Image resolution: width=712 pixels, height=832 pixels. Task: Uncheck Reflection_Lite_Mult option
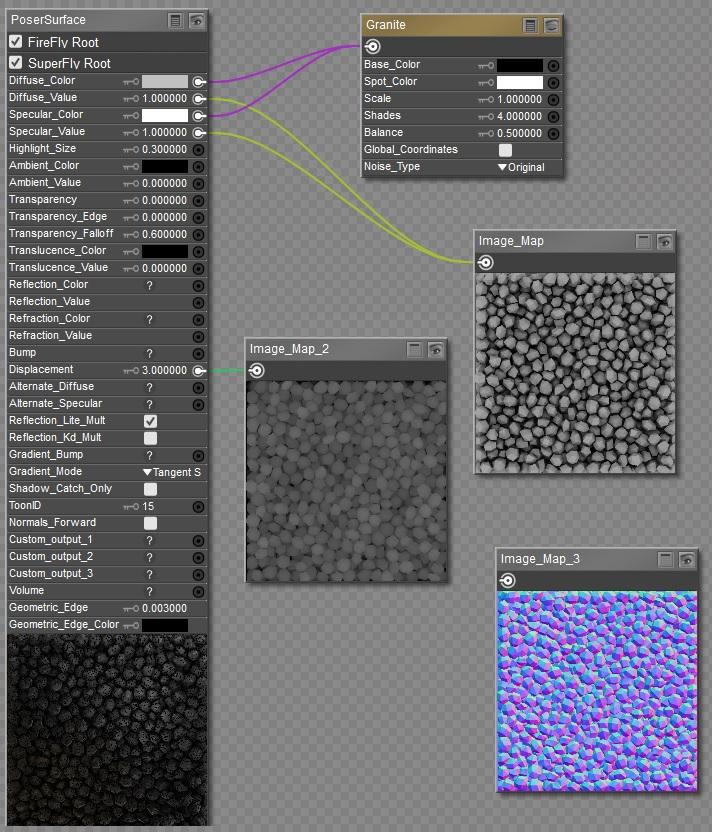(151, 421)
